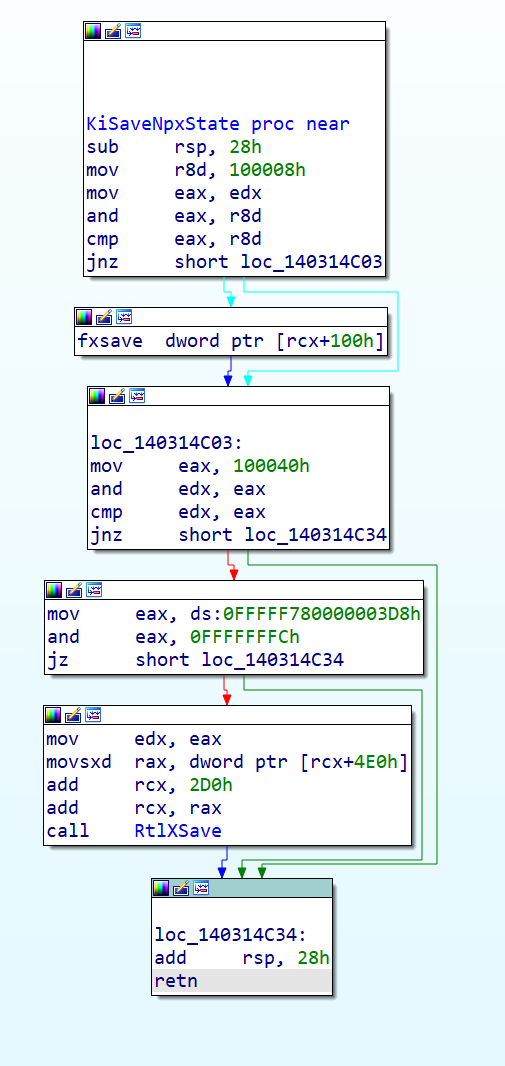This screenshot has width=505, height=1066.
Task: Click the color icon on loc_140314C03 node
Action: coord(97,396)
